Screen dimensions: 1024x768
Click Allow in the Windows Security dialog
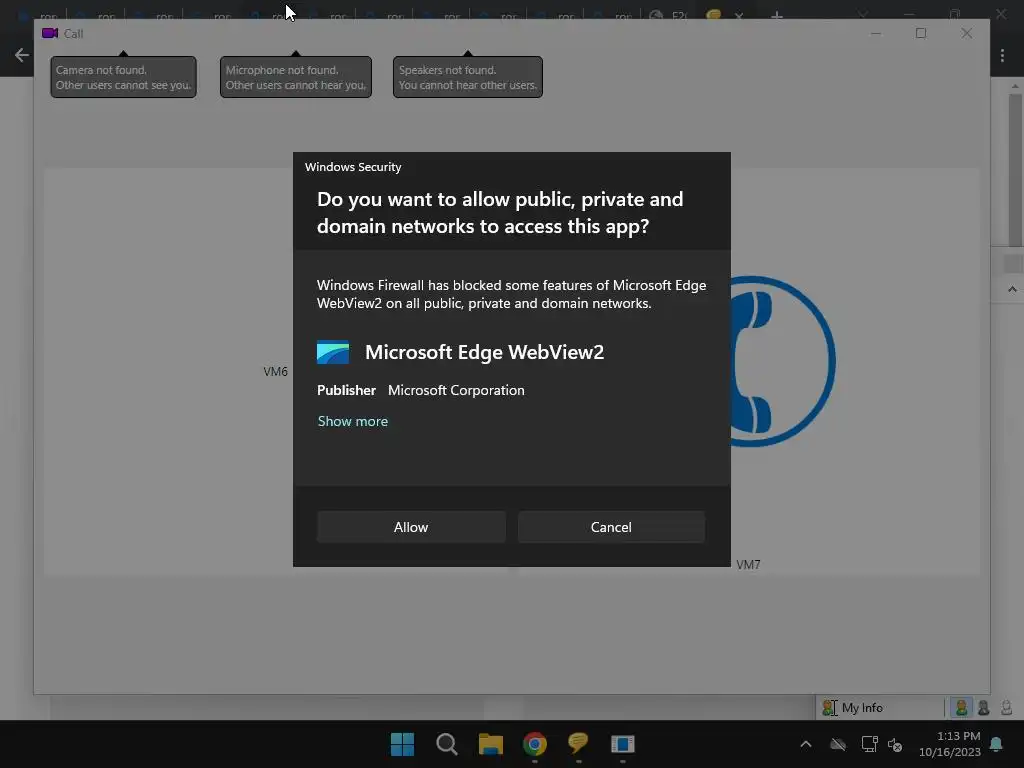(x=411, y=527)
